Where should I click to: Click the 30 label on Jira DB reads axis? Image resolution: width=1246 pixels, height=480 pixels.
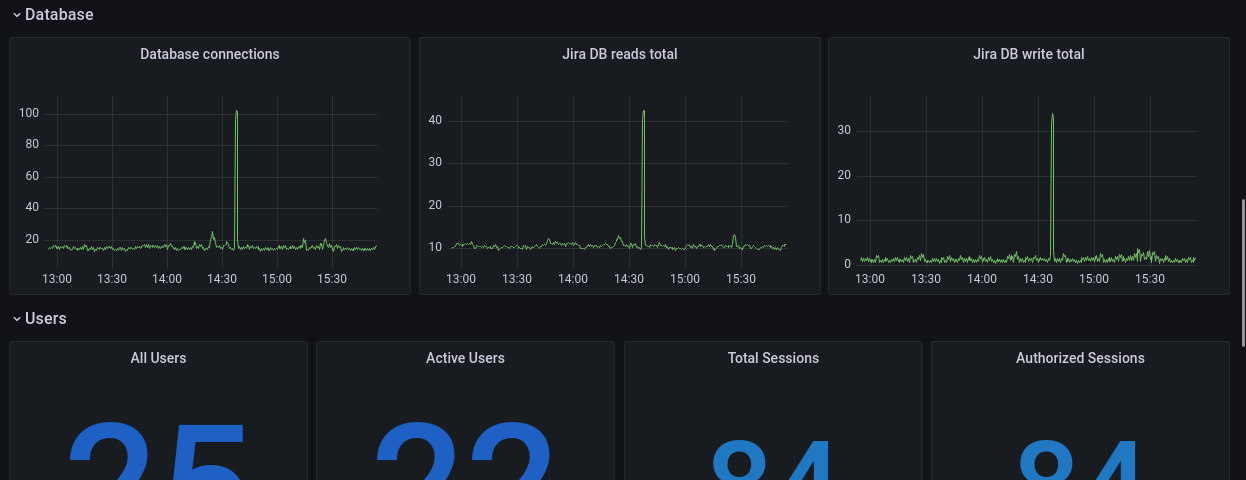point(435,162)
